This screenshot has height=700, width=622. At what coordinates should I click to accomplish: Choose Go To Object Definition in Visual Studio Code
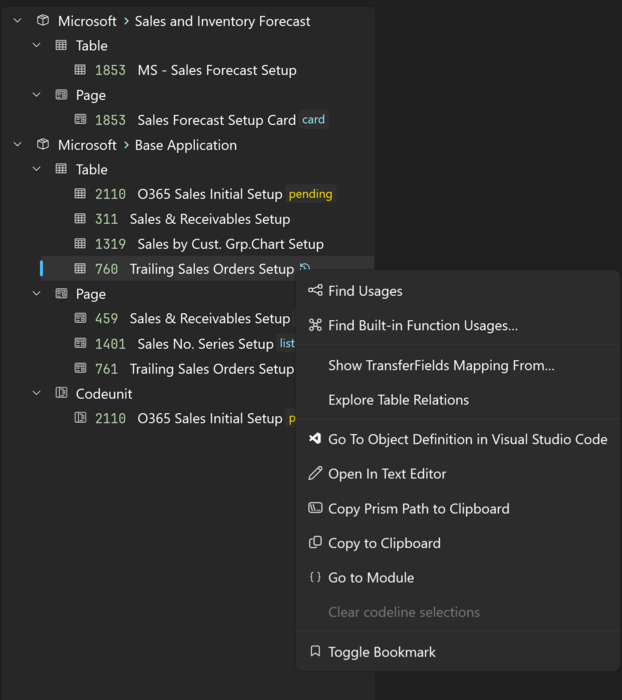pyautogui.click(x=459, y=439)
